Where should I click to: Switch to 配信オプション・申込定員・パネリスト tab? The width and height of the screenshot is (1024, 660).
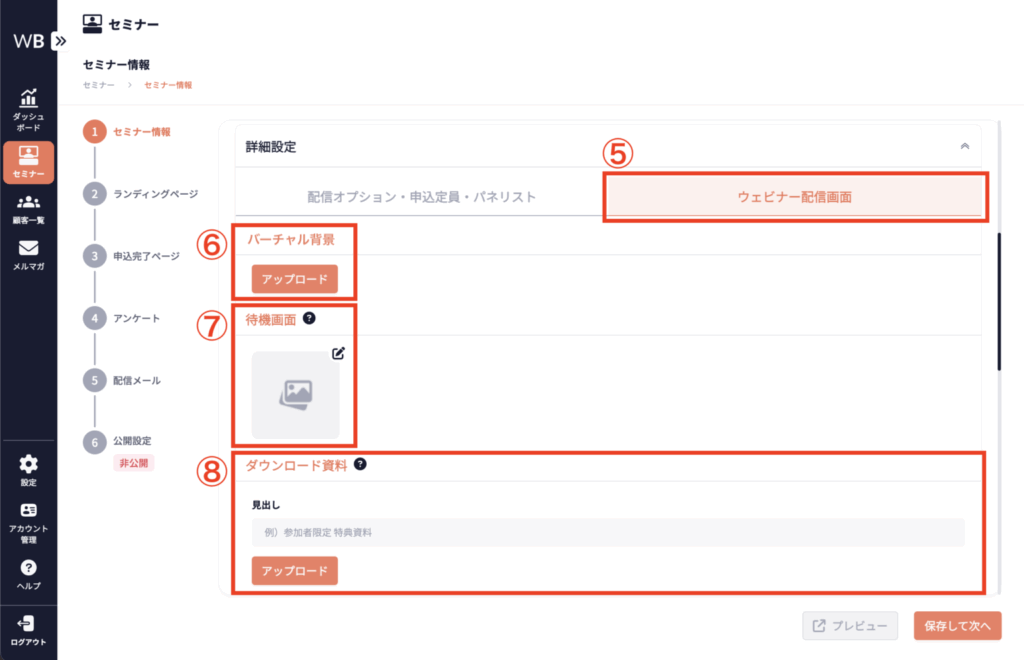(x=421, y=197)
